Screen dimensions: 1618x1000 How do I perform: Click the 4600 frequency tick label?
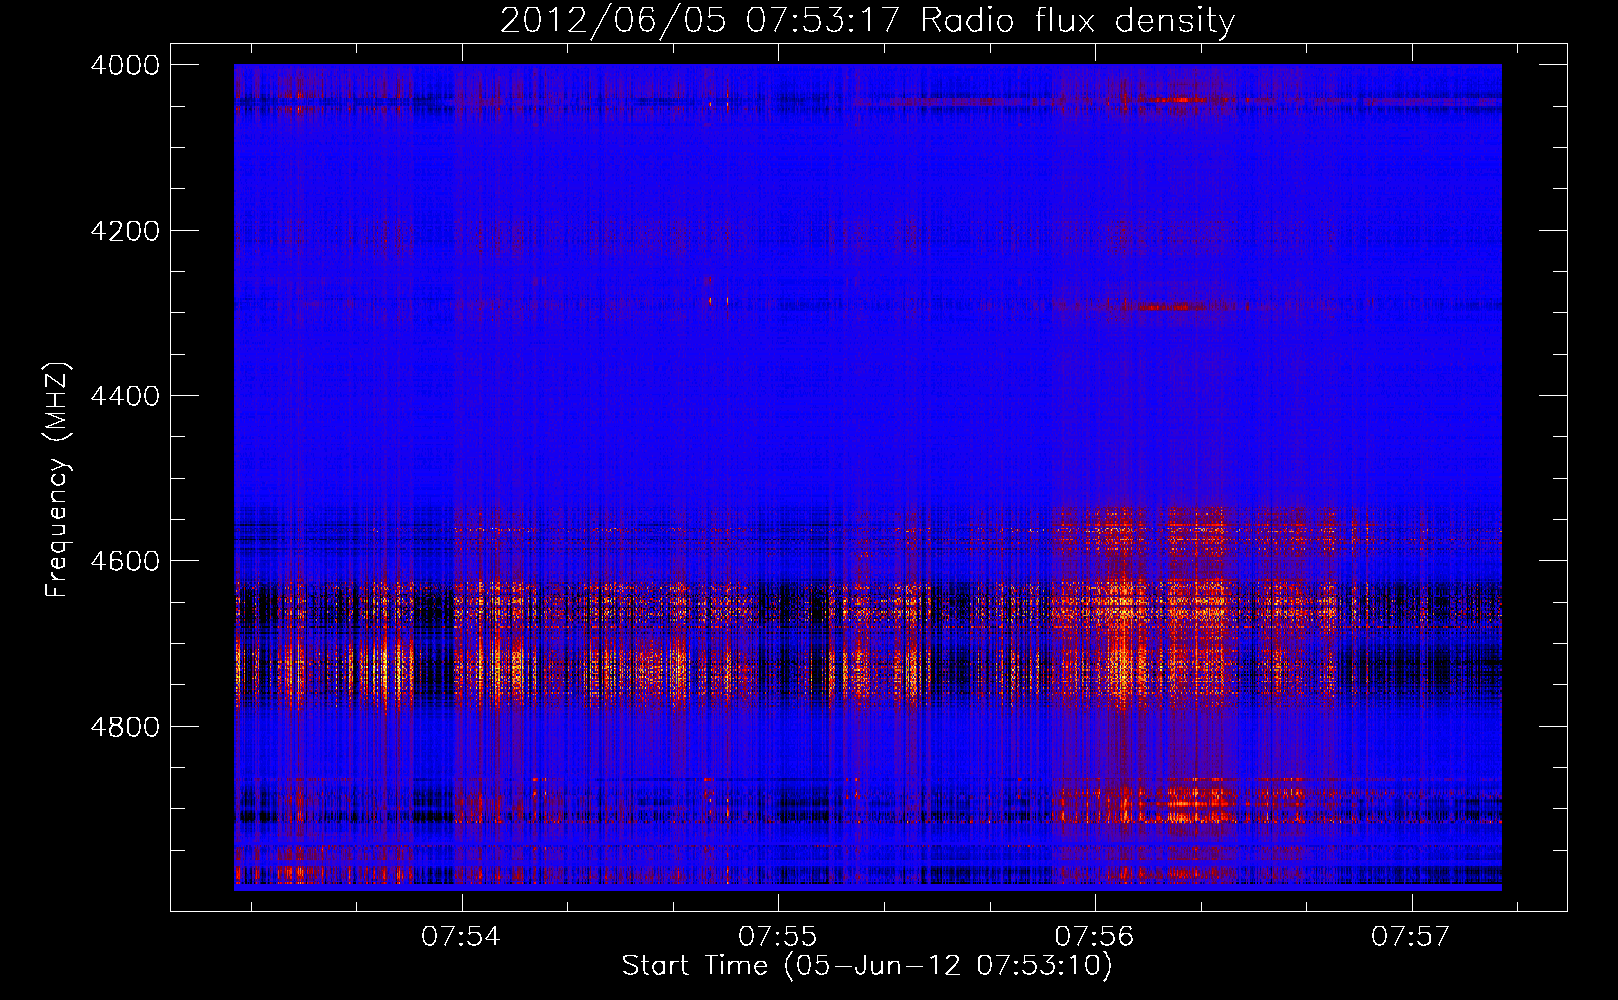click(125, 561)
